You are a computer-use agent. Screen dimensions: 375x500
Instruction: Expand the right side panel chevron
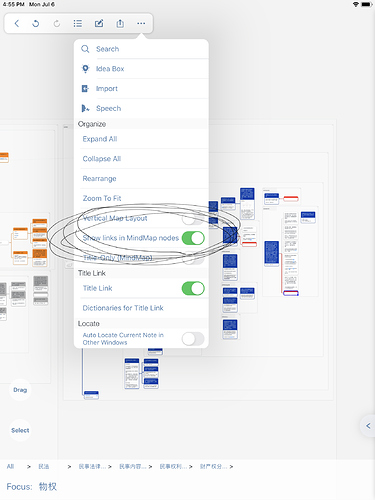click(x=368, y=426)
